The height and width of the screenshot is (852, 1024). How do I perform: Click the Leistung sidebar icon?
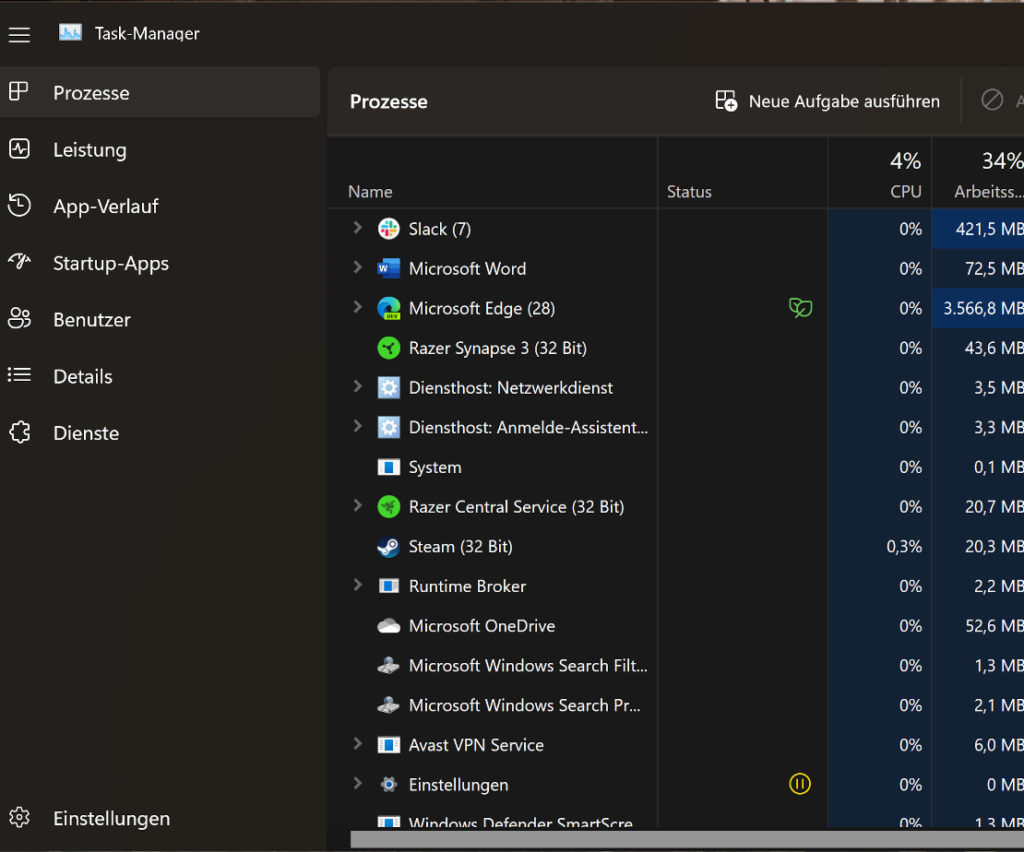click(20, 150)
